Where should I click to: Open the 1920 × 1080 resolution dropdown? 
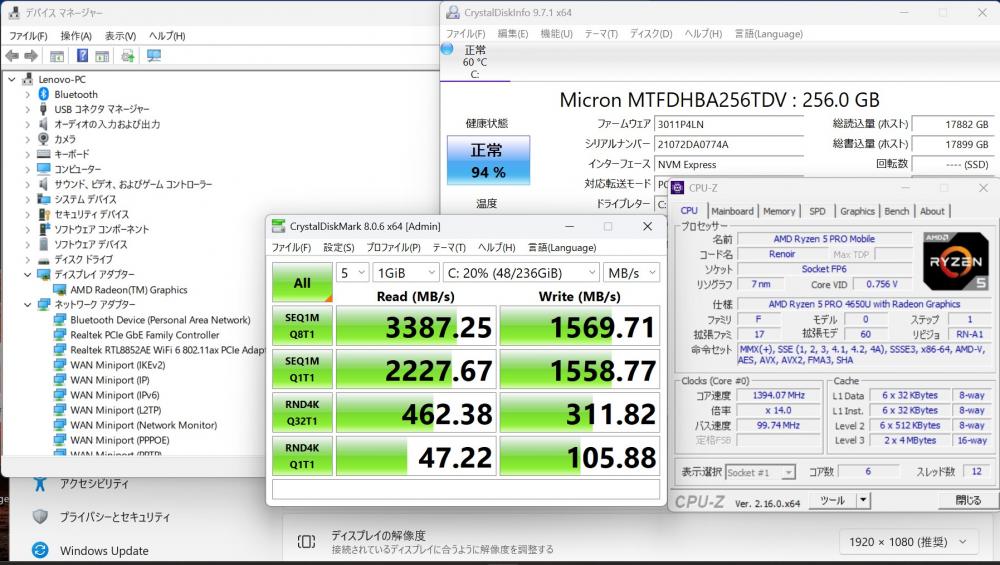pos(906,541)
